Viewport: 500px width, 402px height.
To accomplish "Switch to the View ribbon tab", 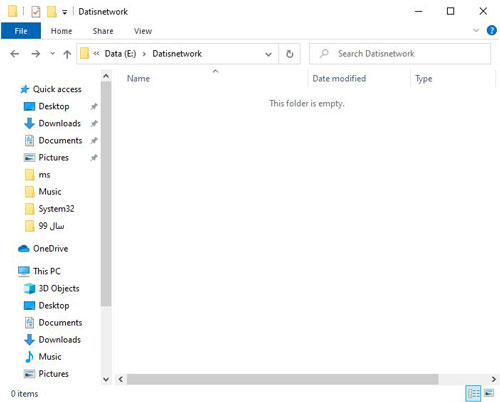I will tap(143, 31).
